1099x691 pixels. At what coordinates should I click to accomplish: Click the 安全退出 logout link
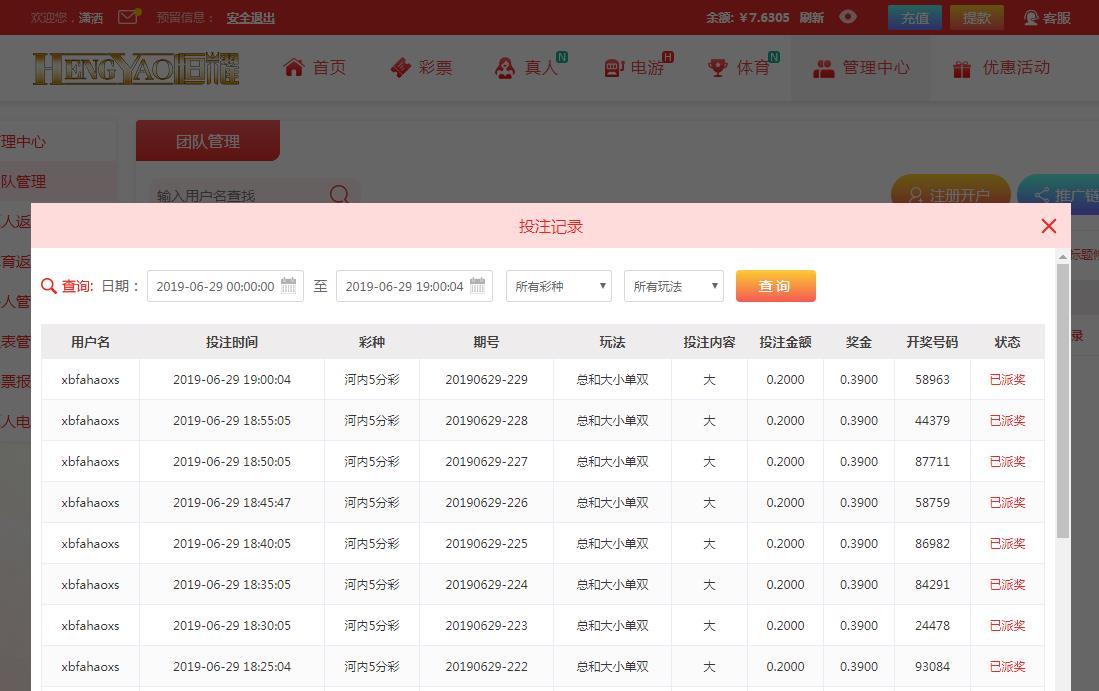(250, 18)
